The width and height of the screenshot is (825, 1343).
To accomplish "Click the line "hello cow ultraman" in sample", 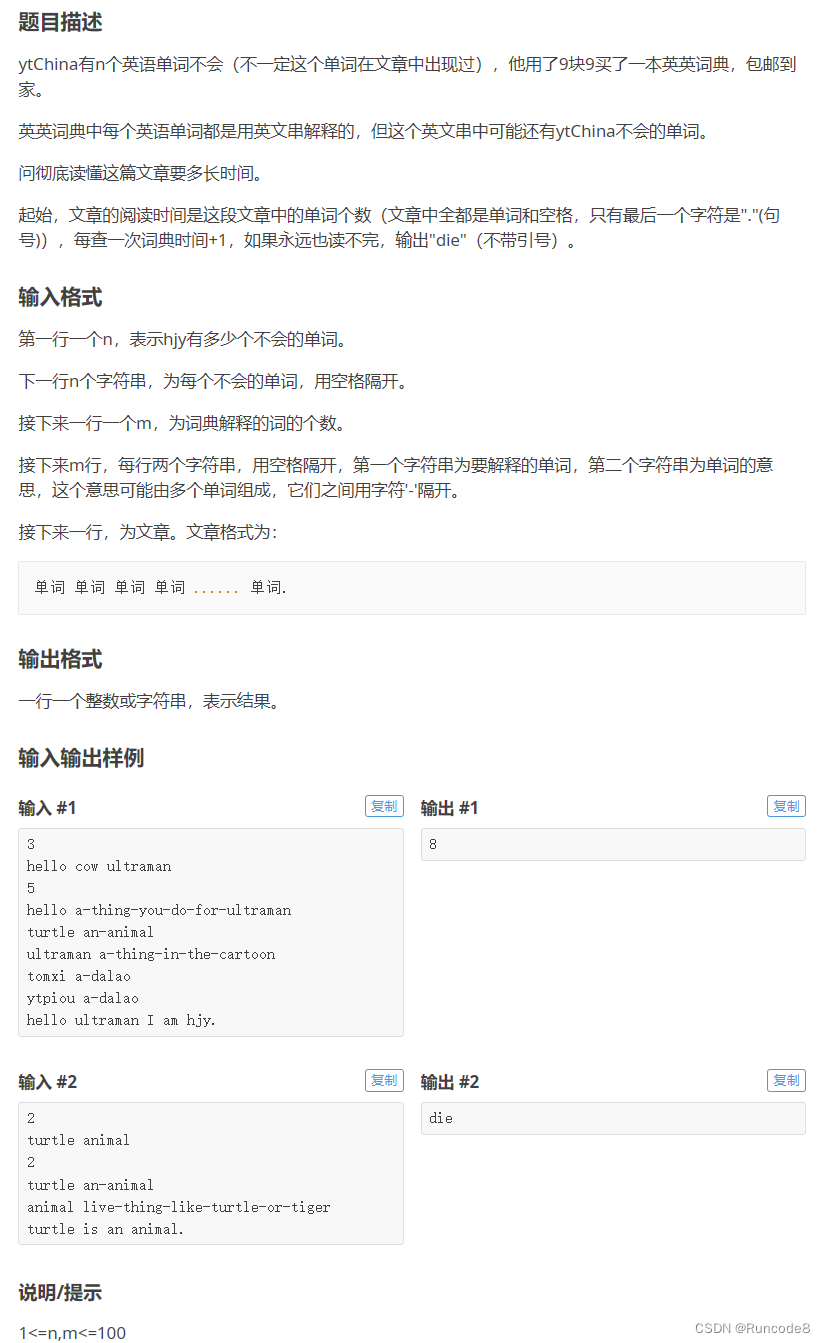I will coord(99,866).
